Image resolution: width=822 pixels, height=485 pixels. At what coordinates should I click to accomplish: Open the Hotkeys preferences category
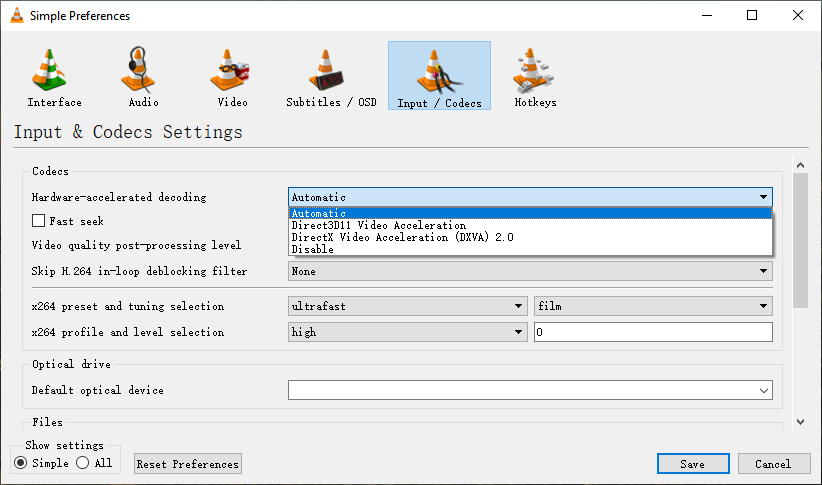(535, 76)
